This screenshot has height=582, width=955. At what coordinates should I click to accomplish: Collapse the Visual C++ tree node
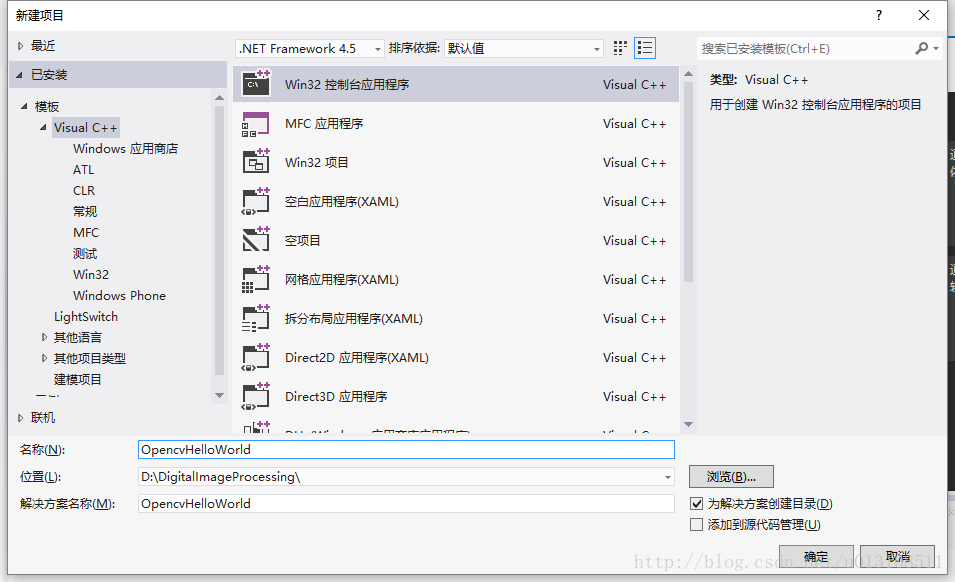click(x=43, y=127)
